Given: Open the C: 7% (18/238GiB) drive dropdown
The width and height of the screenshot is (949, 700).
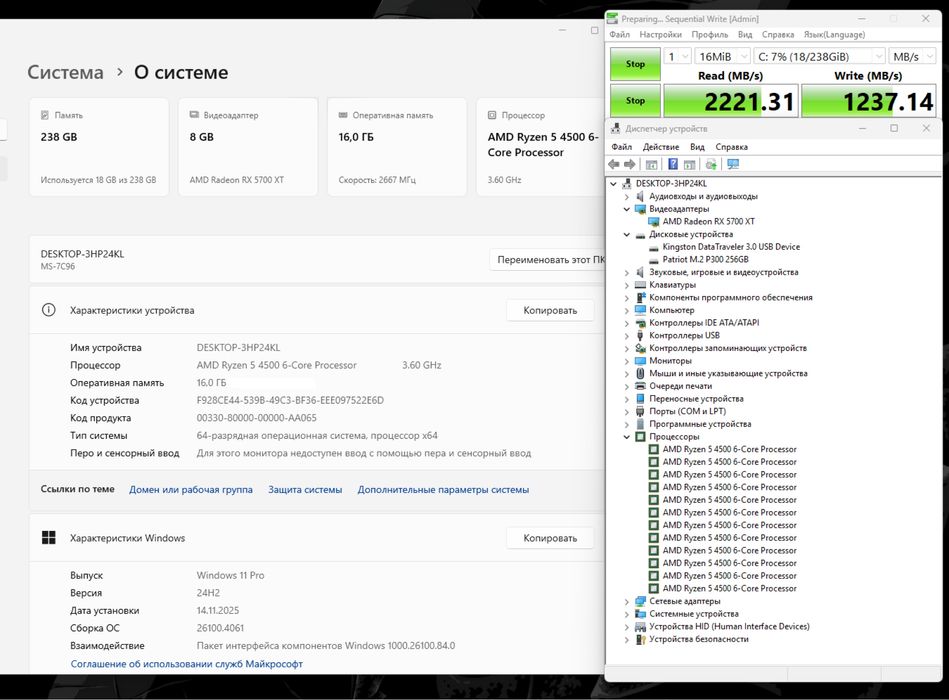Looking at the screenshot, I should (819, 56).
